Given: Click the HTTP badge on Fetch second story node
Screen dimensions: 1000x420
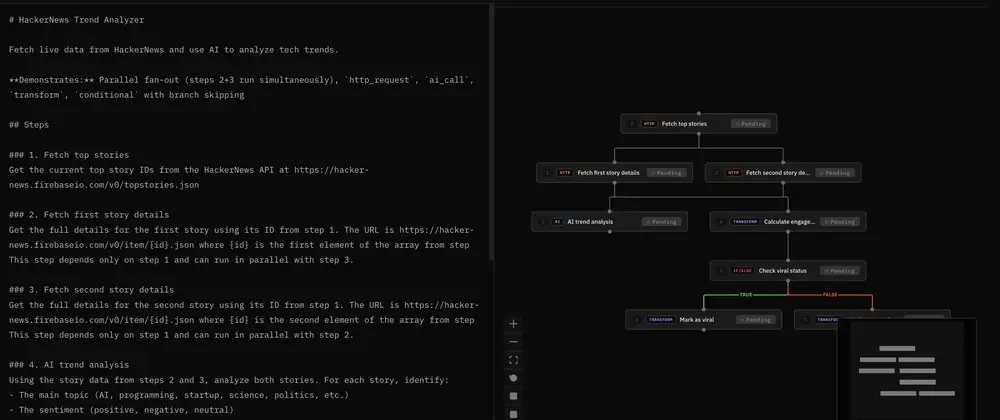Looking at the screenshot, I should point(733,173).
